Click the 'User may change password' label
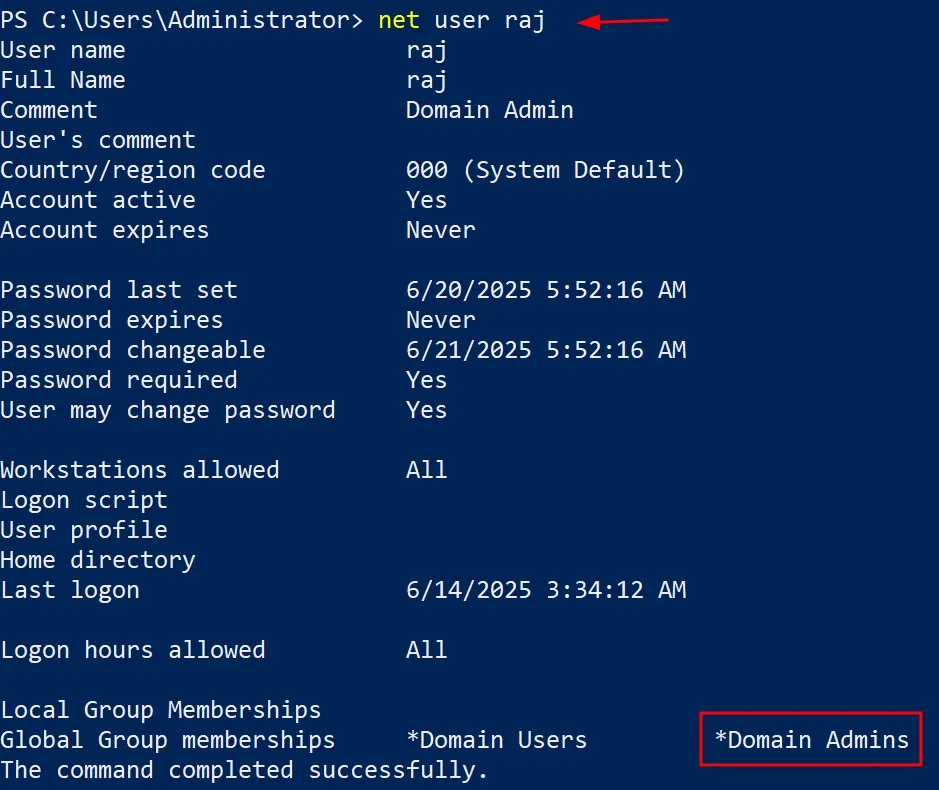 (168, 410)
